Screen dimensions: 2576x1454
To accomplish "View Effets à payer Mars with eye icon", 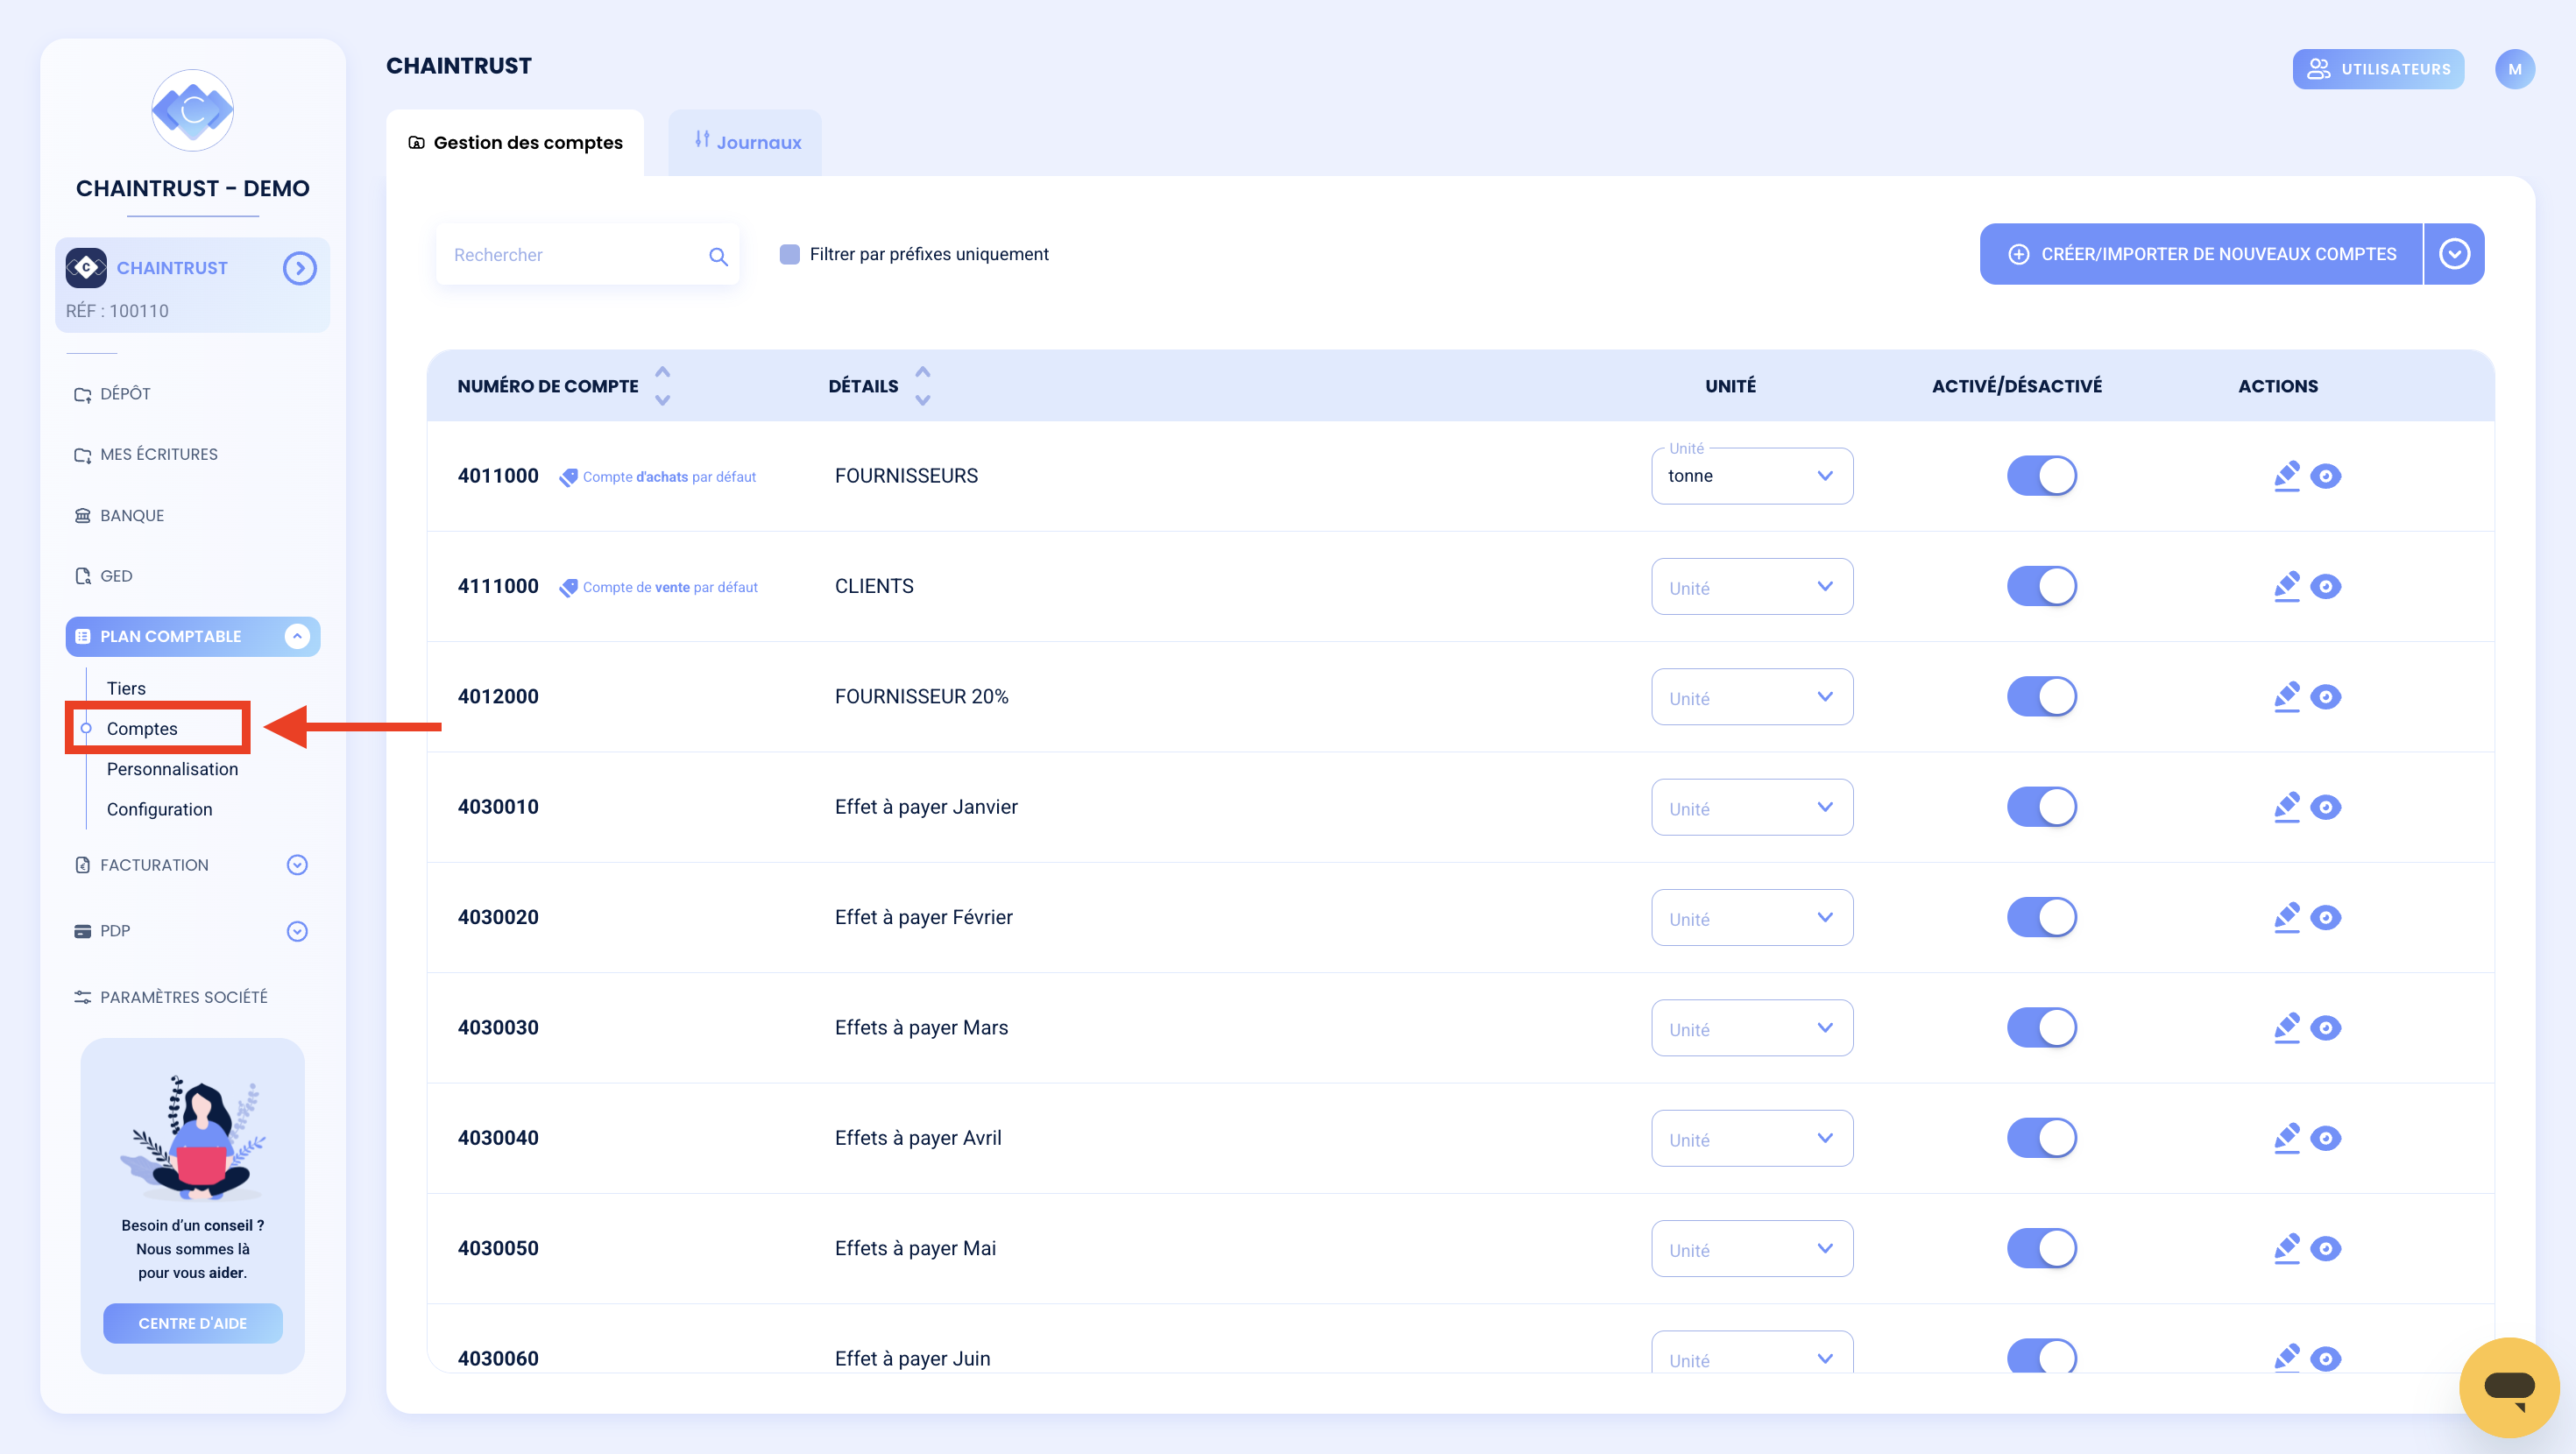I will tap(2326, 1028).
